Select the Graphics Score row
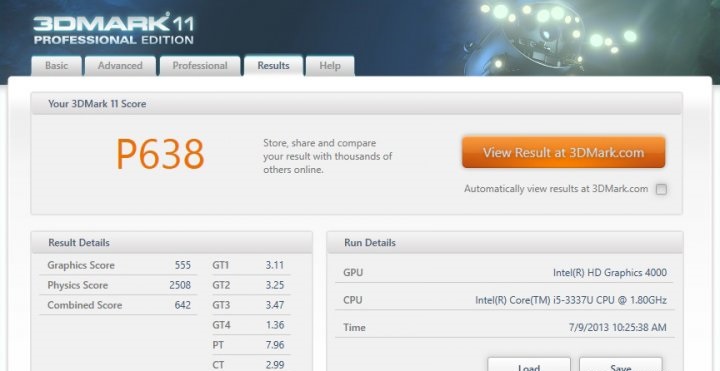This screenshot has height=371, width=720. tap(118, 265)
